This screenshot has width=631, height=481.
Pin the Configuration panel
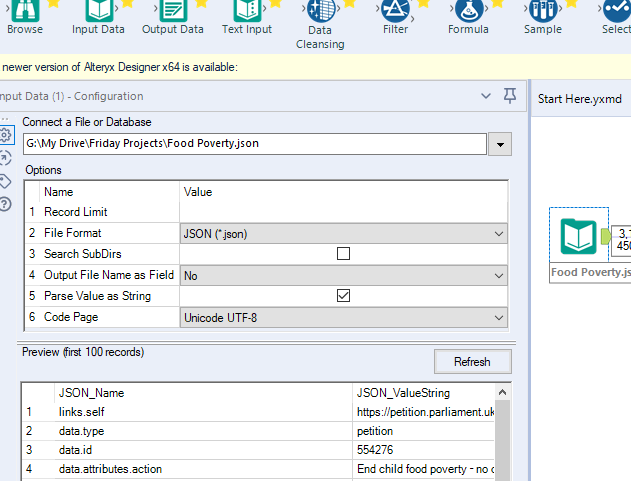tap(510, 96)
